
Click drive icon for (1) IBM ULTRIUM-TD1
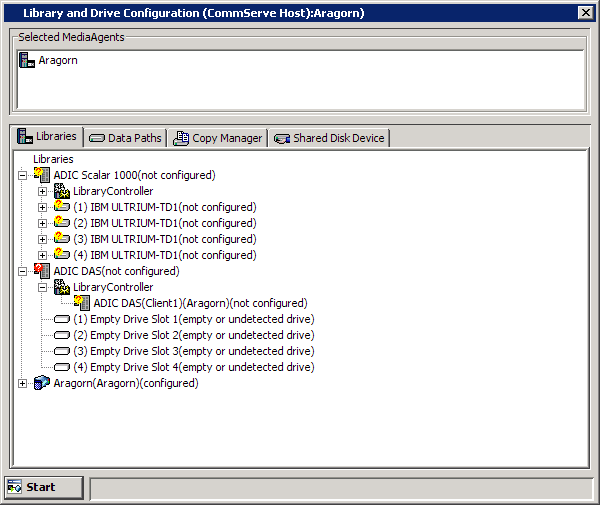(62, 207)
